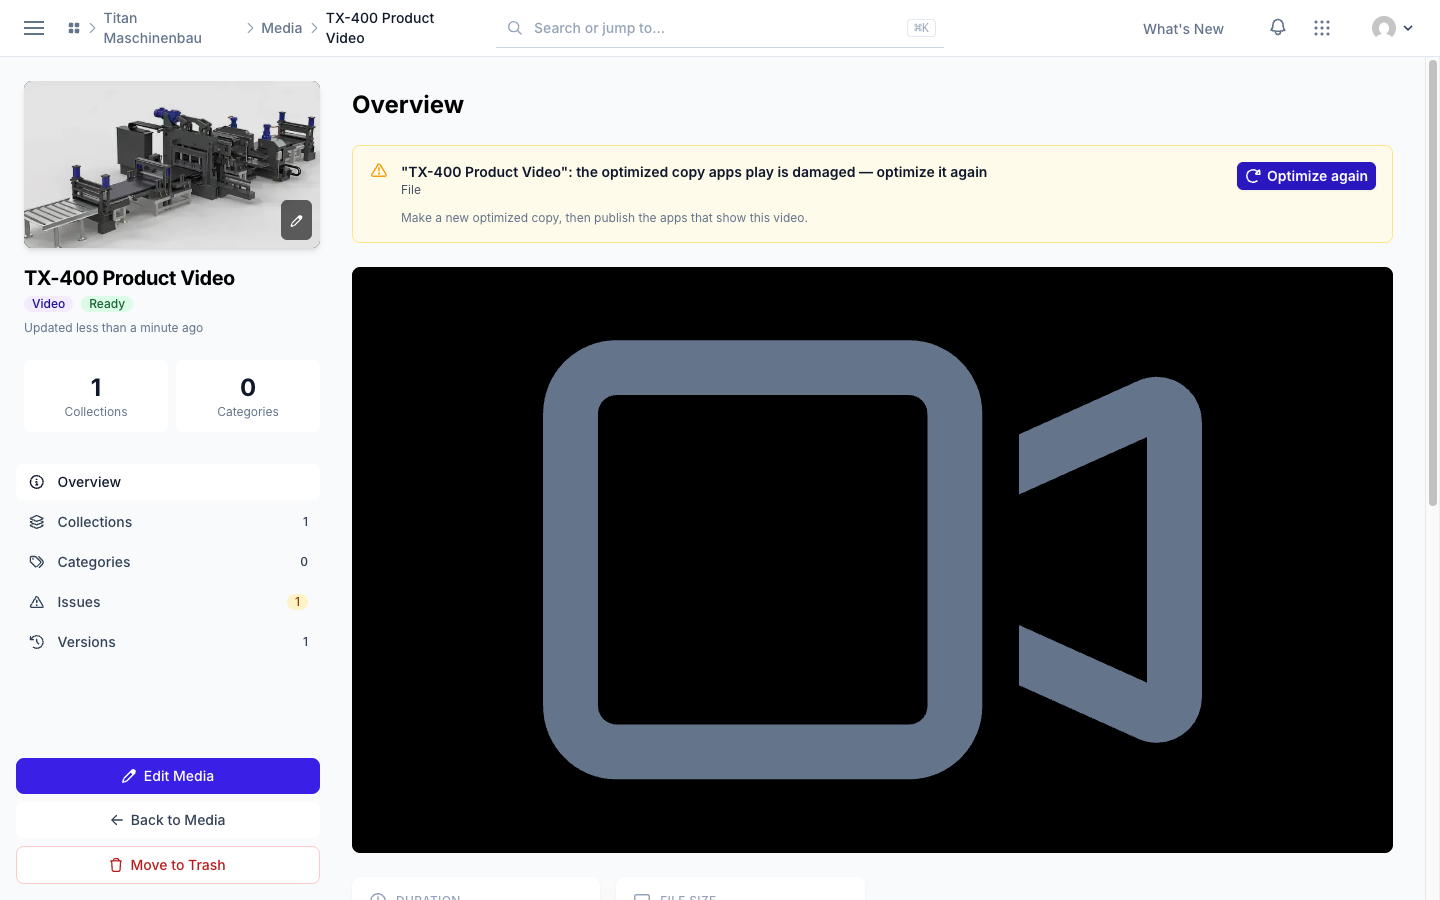Click the Video type tag
This screenshot has width=1440, height=900.
48,304
